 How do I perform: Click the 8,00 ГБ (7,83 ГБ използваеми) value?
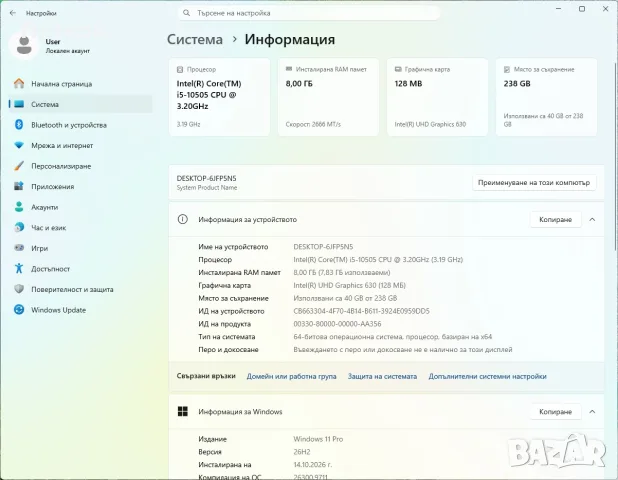pos(342,272)
